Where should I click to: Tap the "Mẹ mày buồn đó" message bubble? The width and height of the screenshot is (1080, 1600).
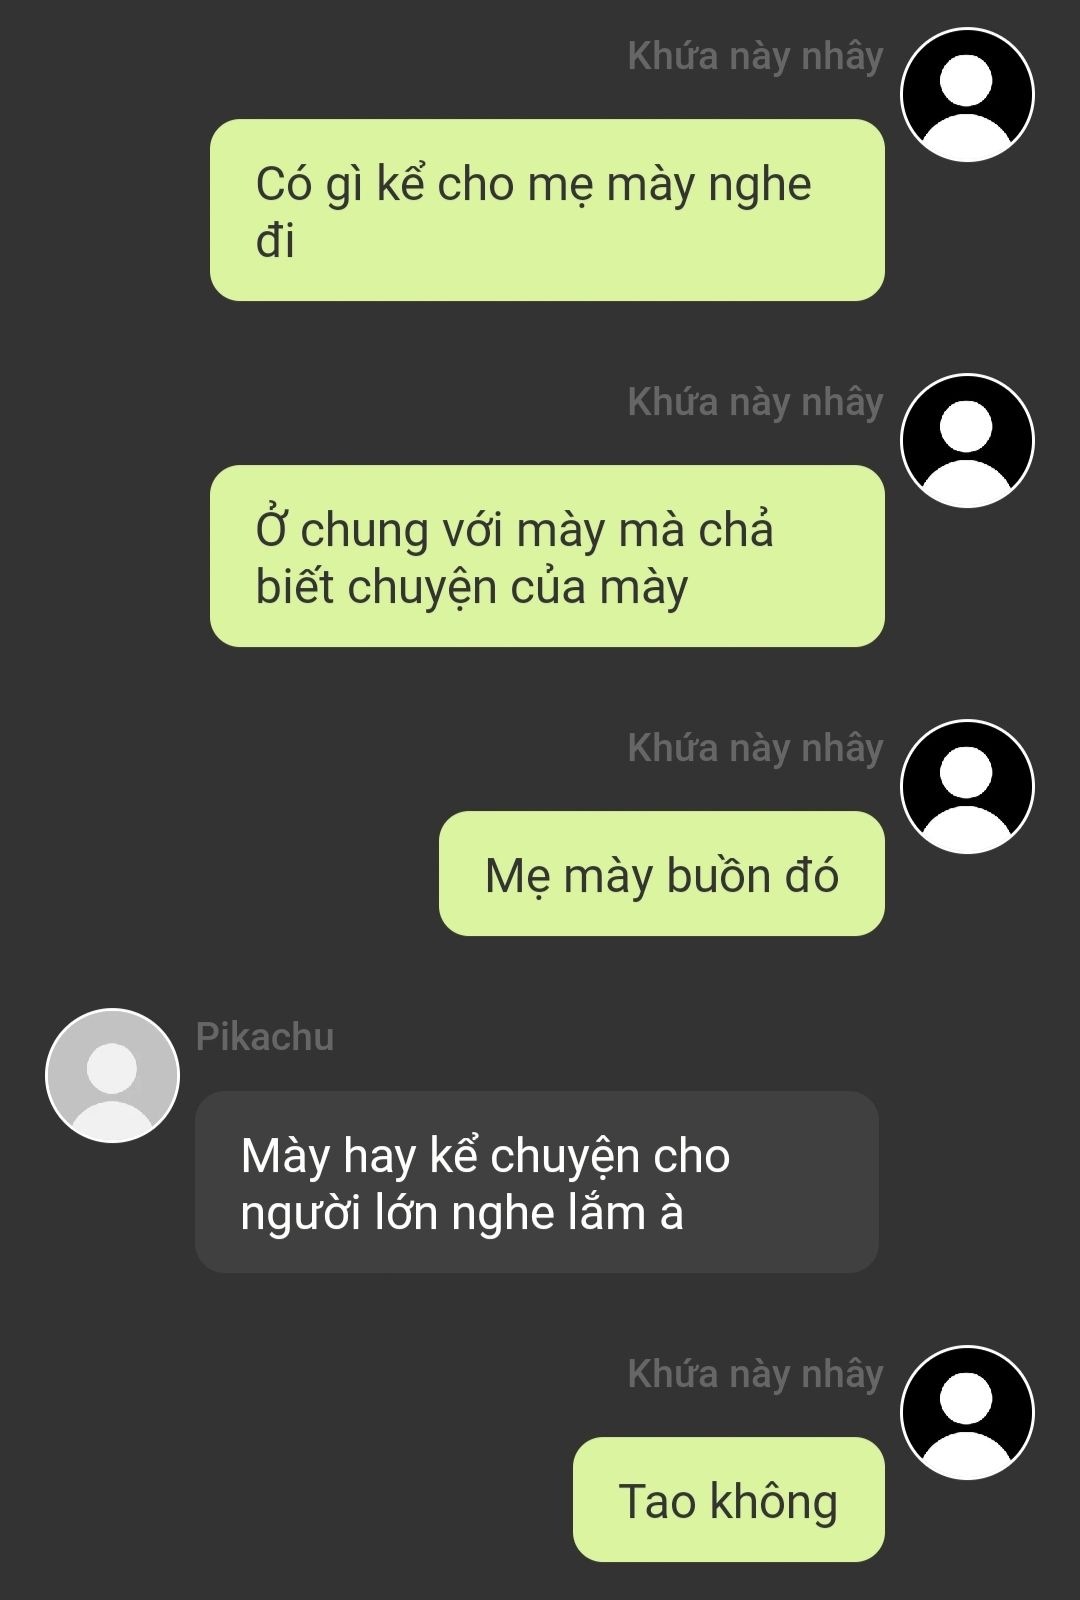[662, 874]
